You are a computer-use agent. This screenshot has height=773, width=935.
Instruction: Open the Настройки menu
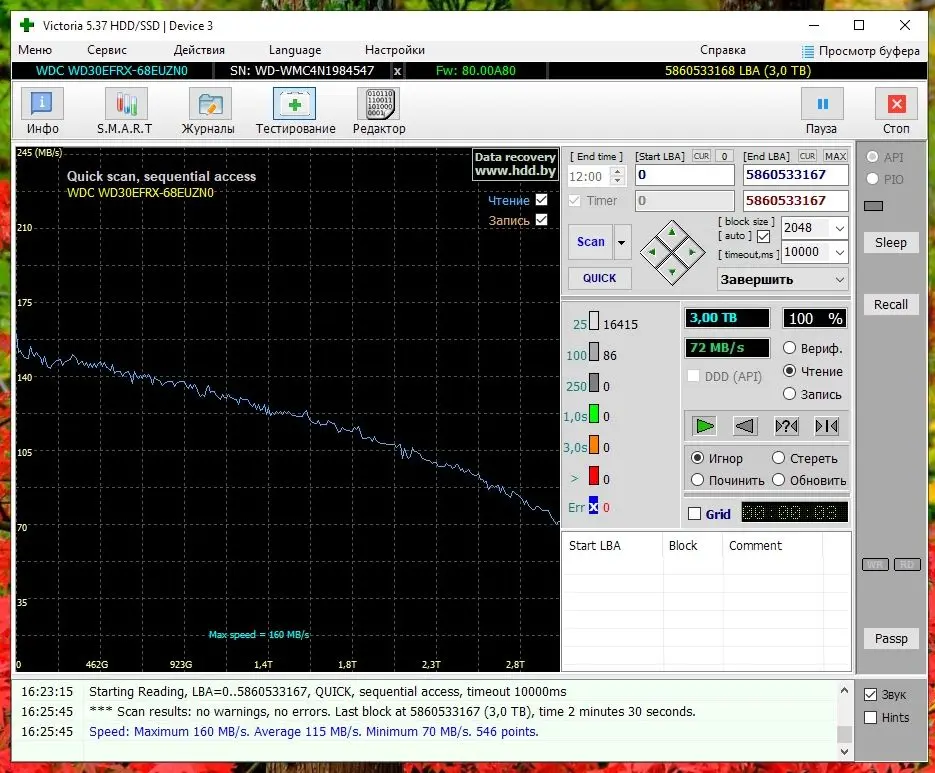click(x=394, y=50)
